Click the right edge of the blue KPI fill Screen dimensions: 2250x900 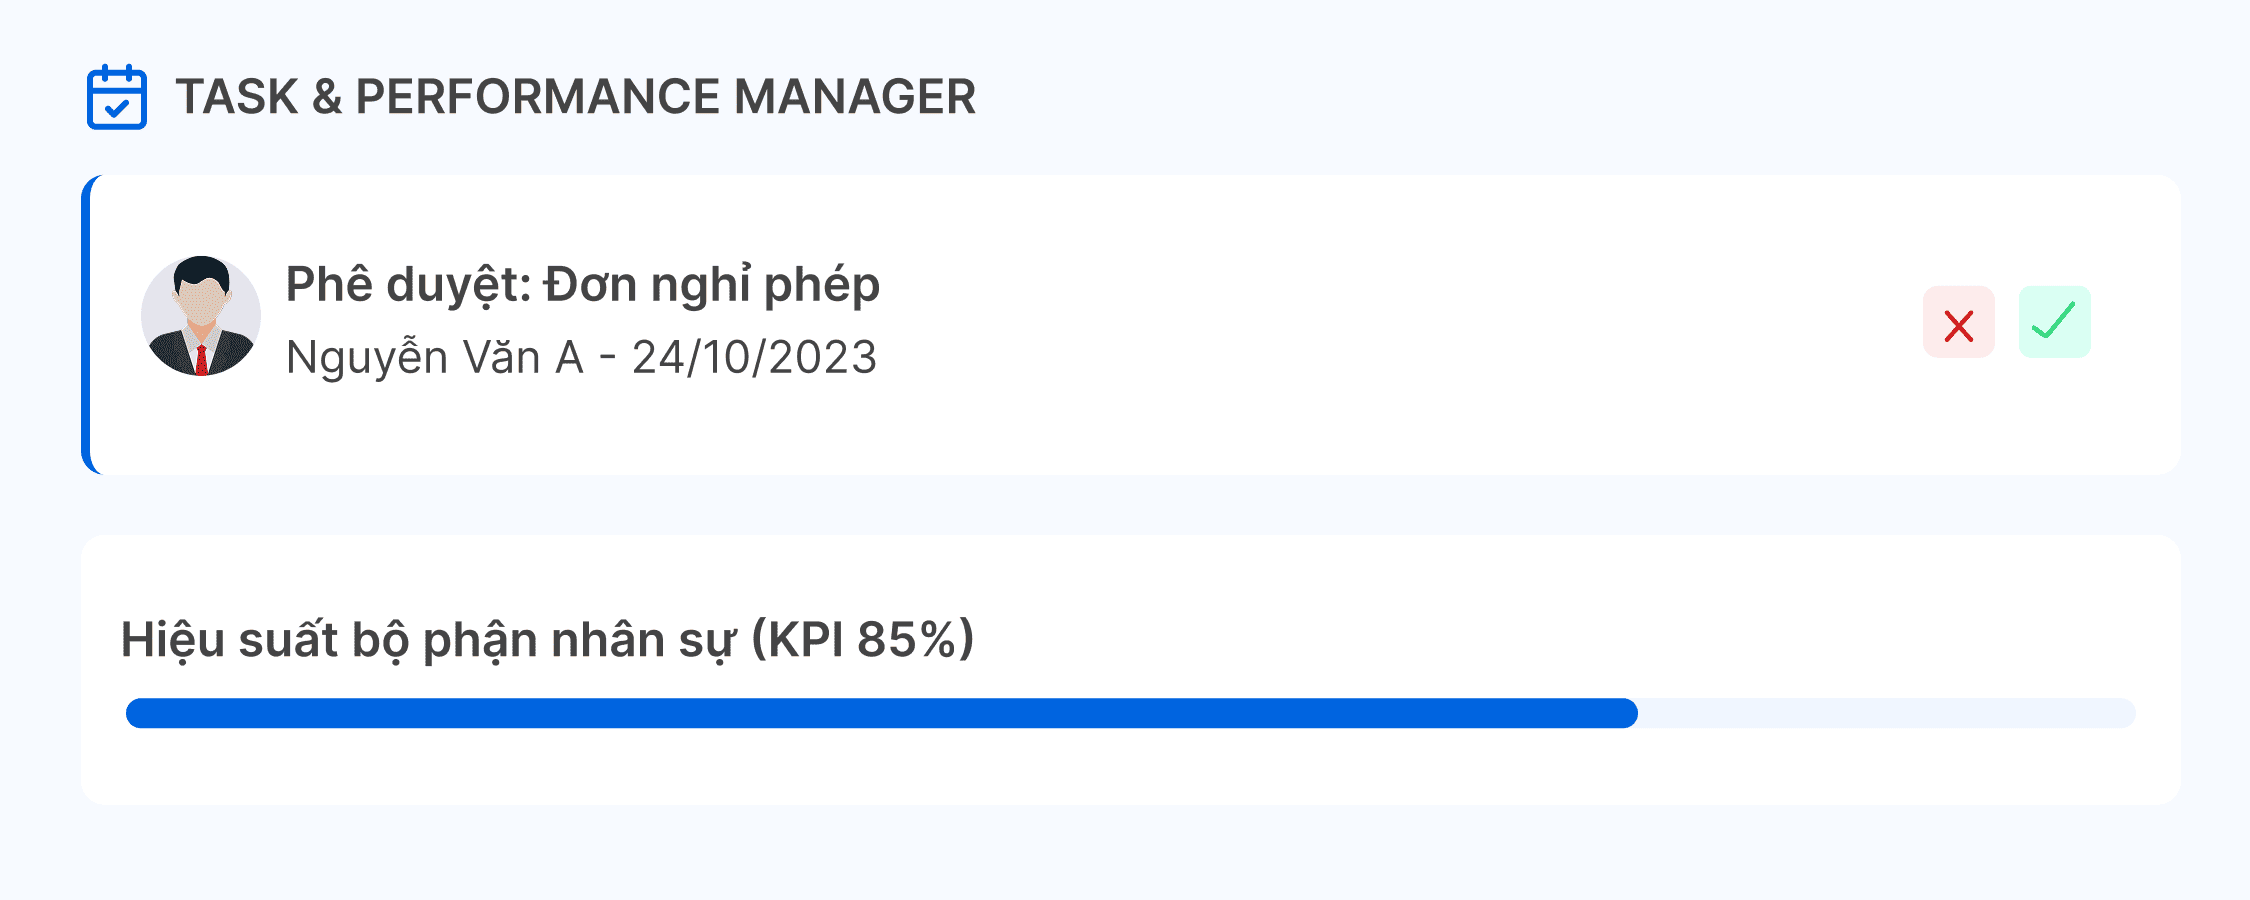coord(1630,713)
